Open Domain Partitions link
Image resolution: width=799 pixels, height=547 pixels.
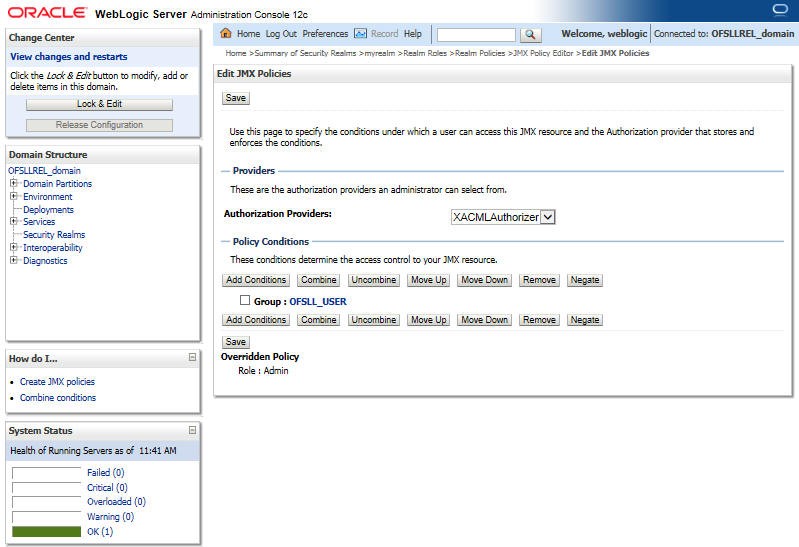(x=58, y=184)
